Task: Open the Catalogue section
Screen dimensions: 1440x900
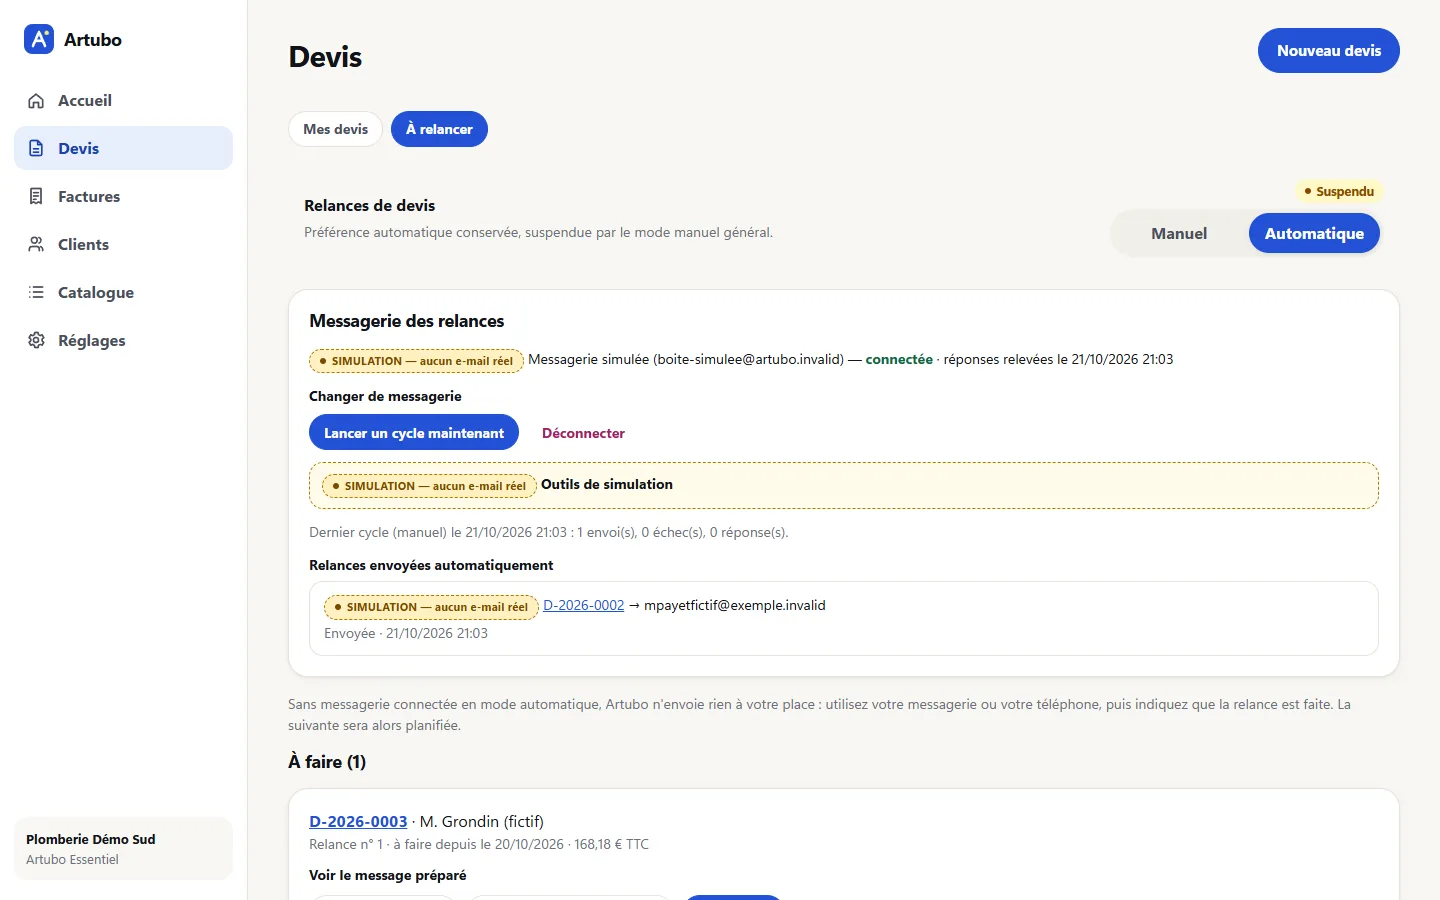Action: point(123,292)
